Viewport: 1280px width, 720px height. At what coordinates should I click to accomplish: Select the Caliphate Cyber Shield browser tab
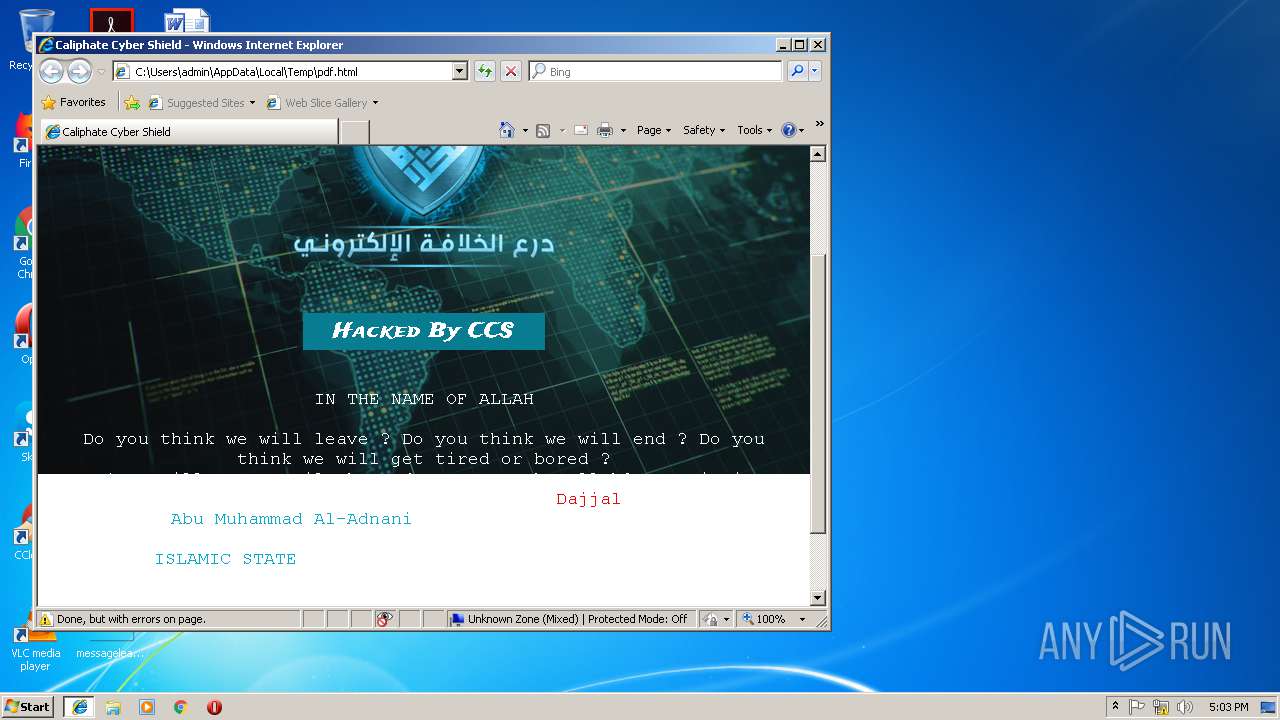188,131
